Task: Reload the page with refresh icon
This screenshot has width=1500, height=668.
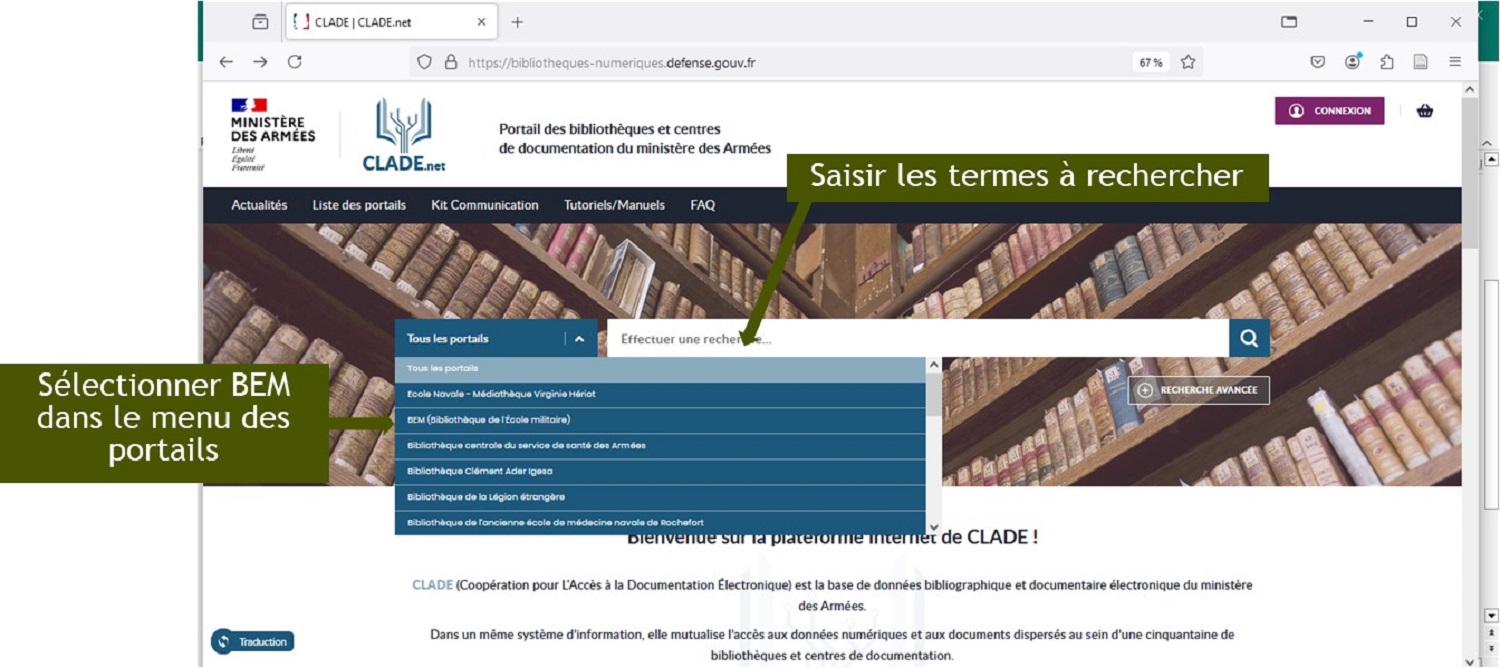Action: point(294,62)
